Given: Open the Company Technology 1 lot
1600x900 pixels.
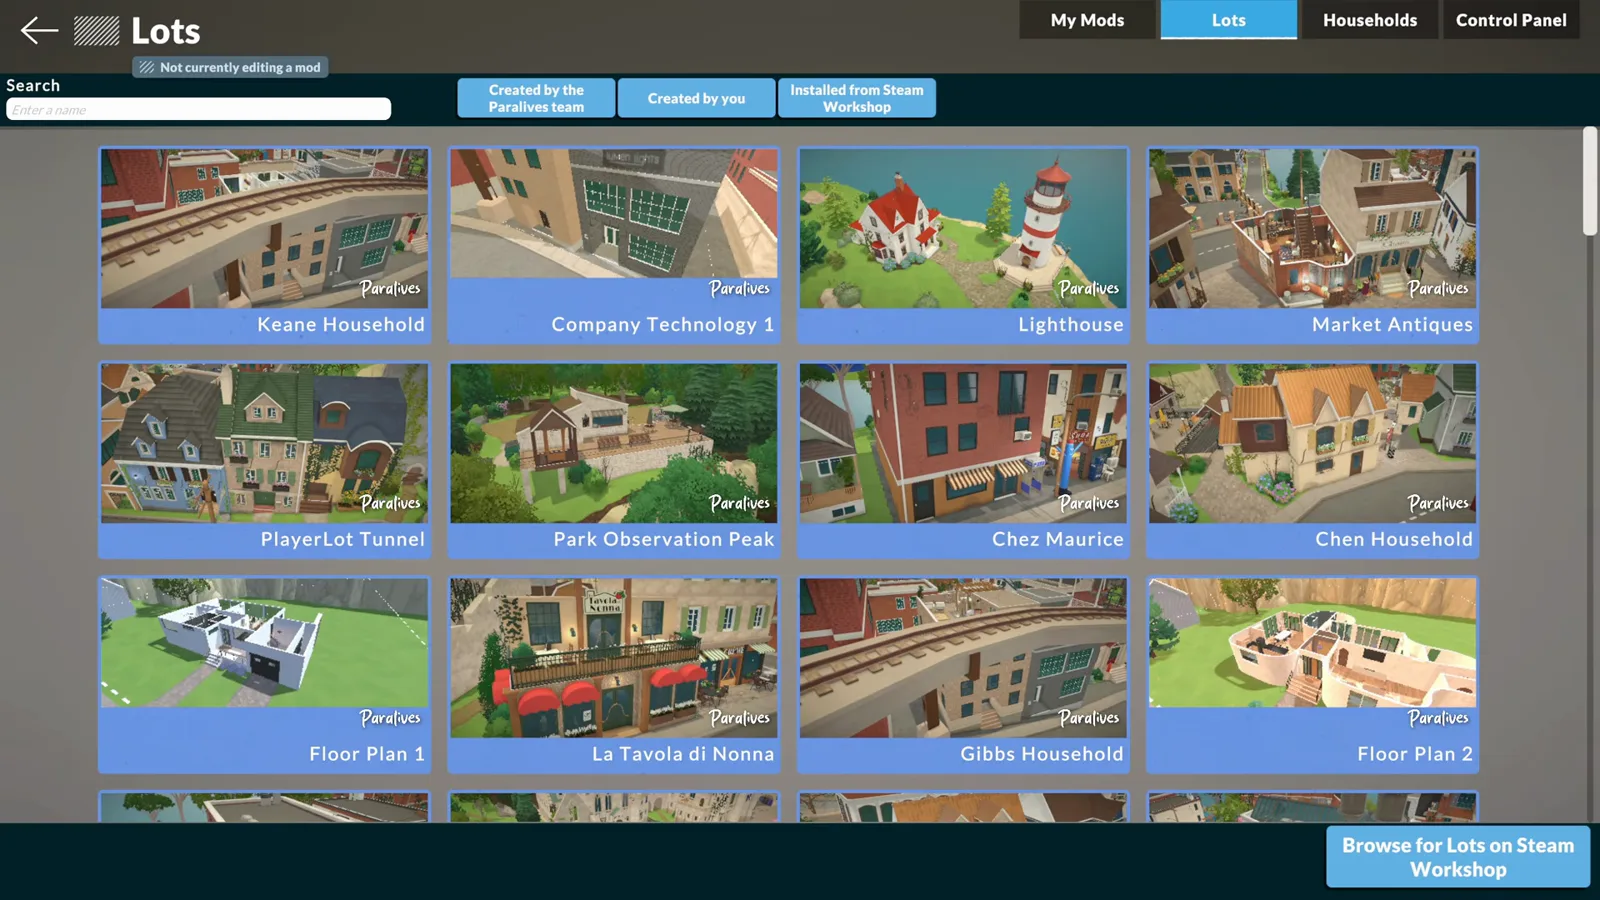Looking at the screenshot, I should (614, 245).
